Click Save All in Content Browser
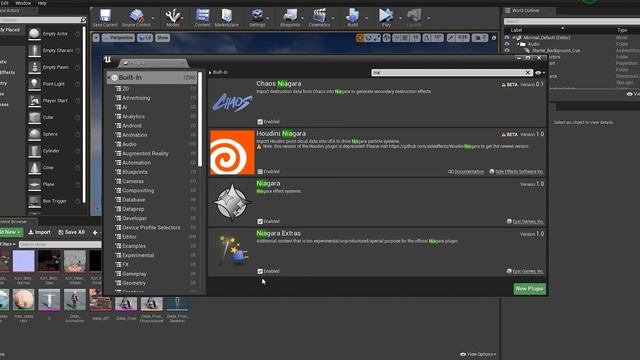Image resolution: width=640 pixels, height=360 pixels. coord(71,232)
